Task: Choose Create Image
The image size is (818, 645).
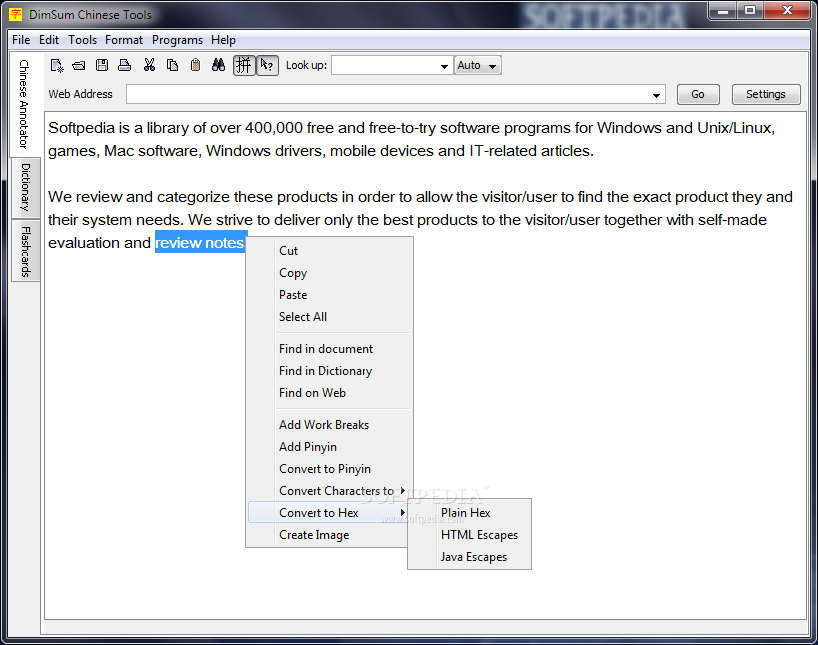Action: click(x=330, y=534)
